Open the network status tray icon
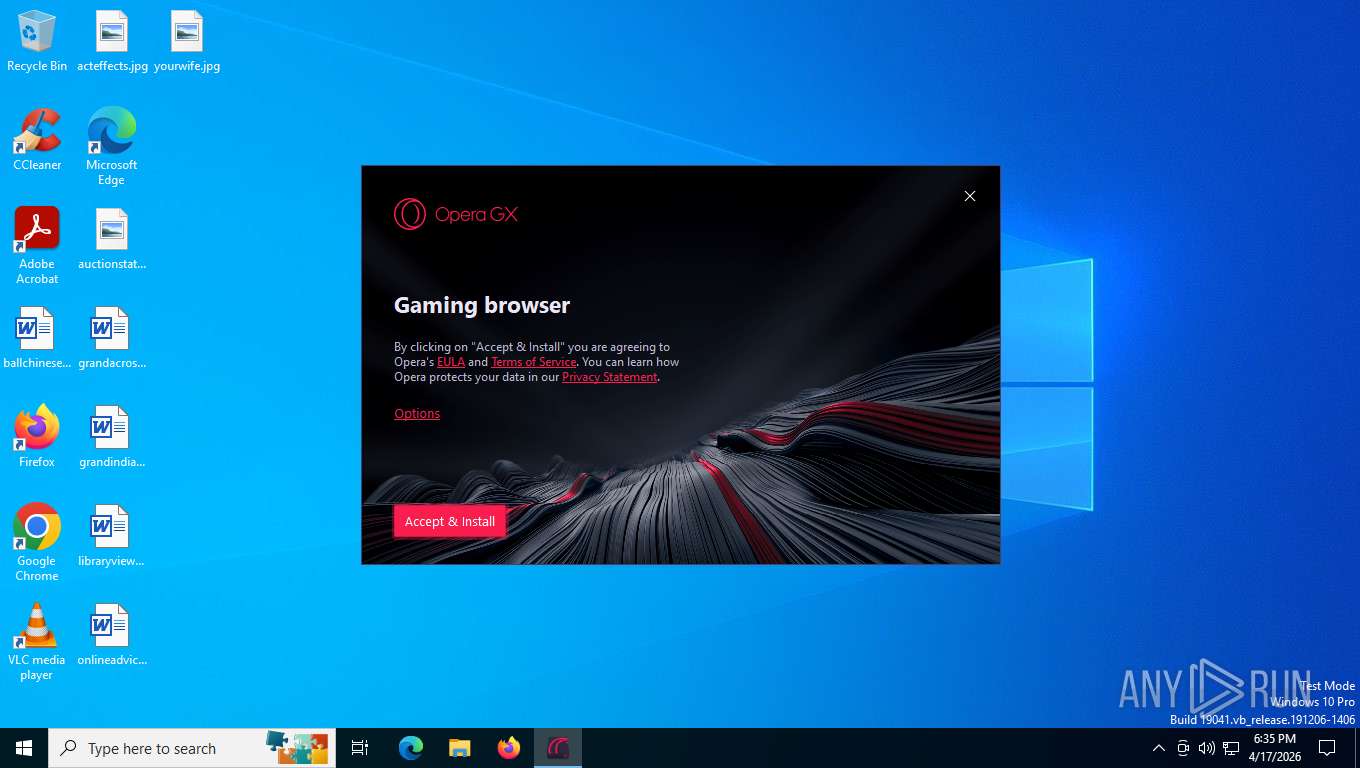The width and height of the screenshot is (1360, 768). coord(1231,748)
